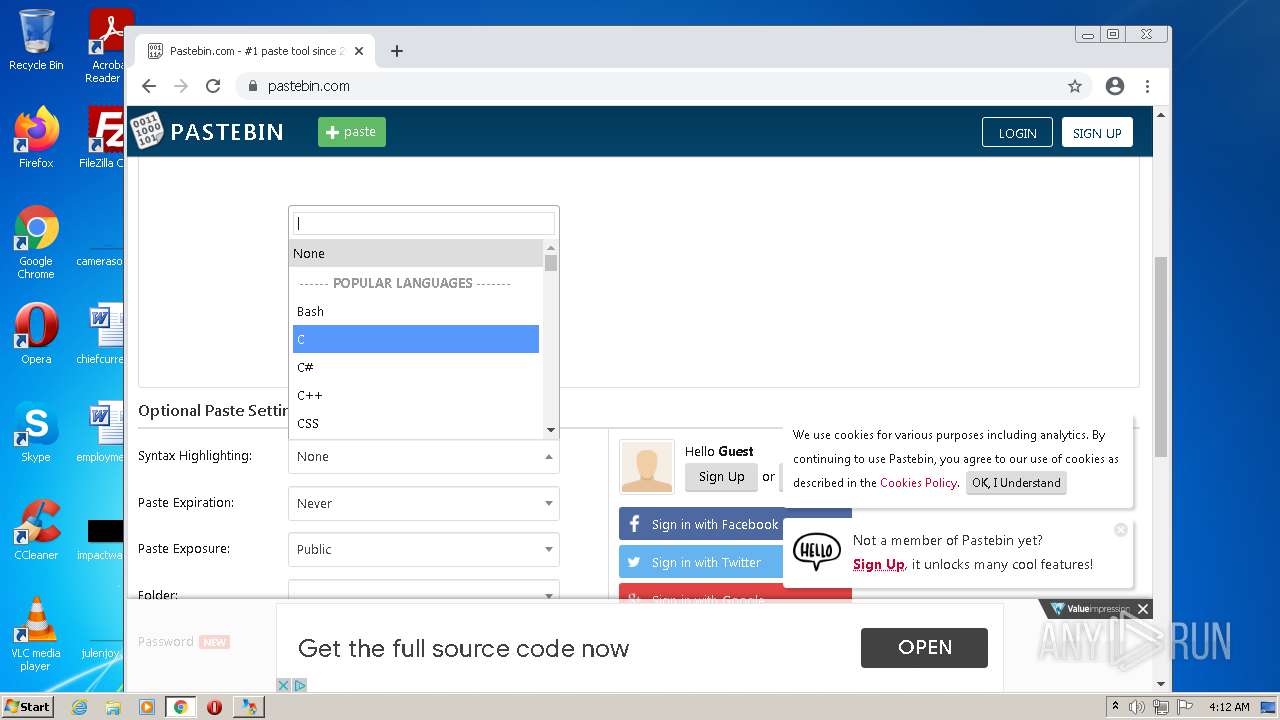This screenshot has width=1280, height=720.
Task: Type in the language search field
Action: (x=424, y=223)
